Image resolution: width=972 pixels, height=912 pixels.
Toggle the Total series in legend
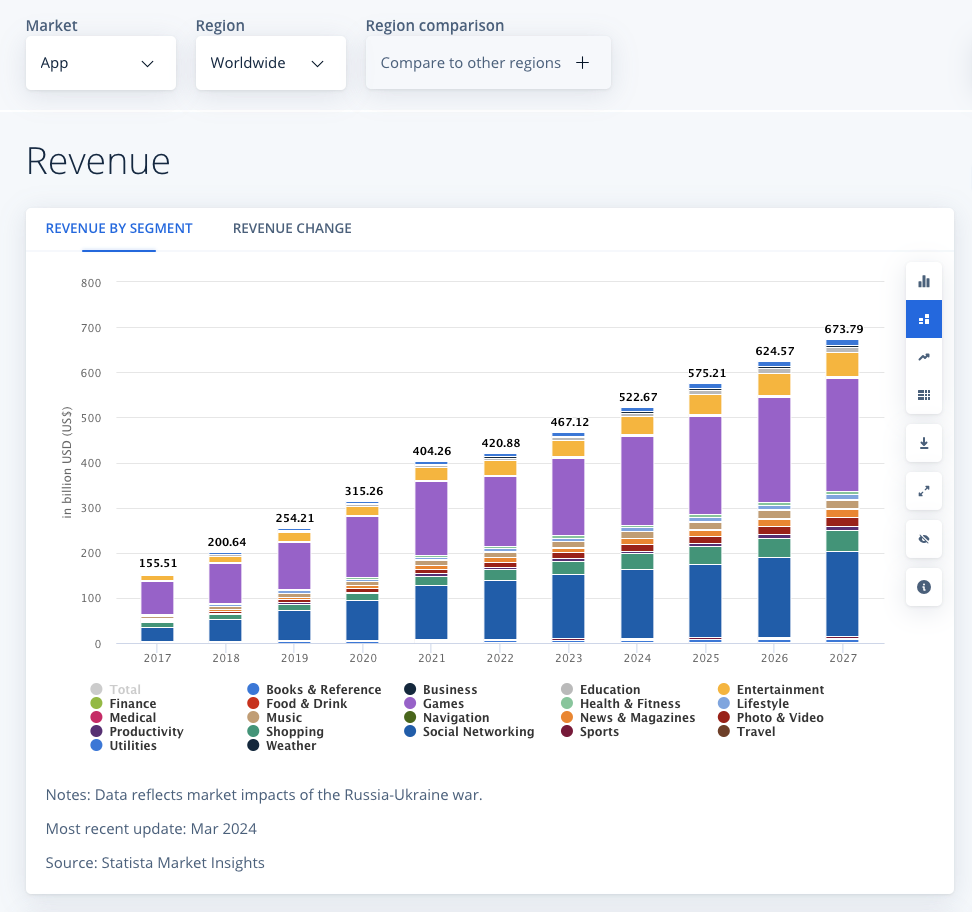point(125,690)
